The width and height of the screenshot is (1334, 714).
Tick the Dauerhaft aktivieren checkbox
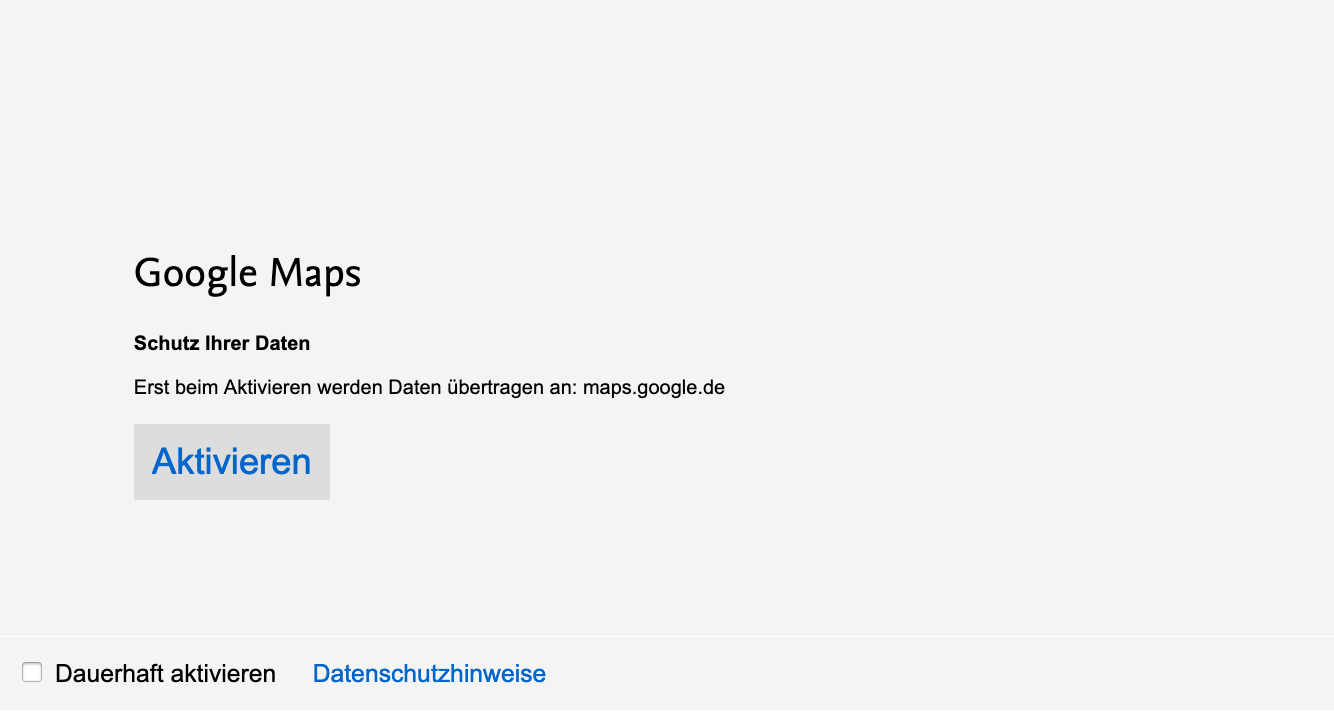tap(32, 673)
